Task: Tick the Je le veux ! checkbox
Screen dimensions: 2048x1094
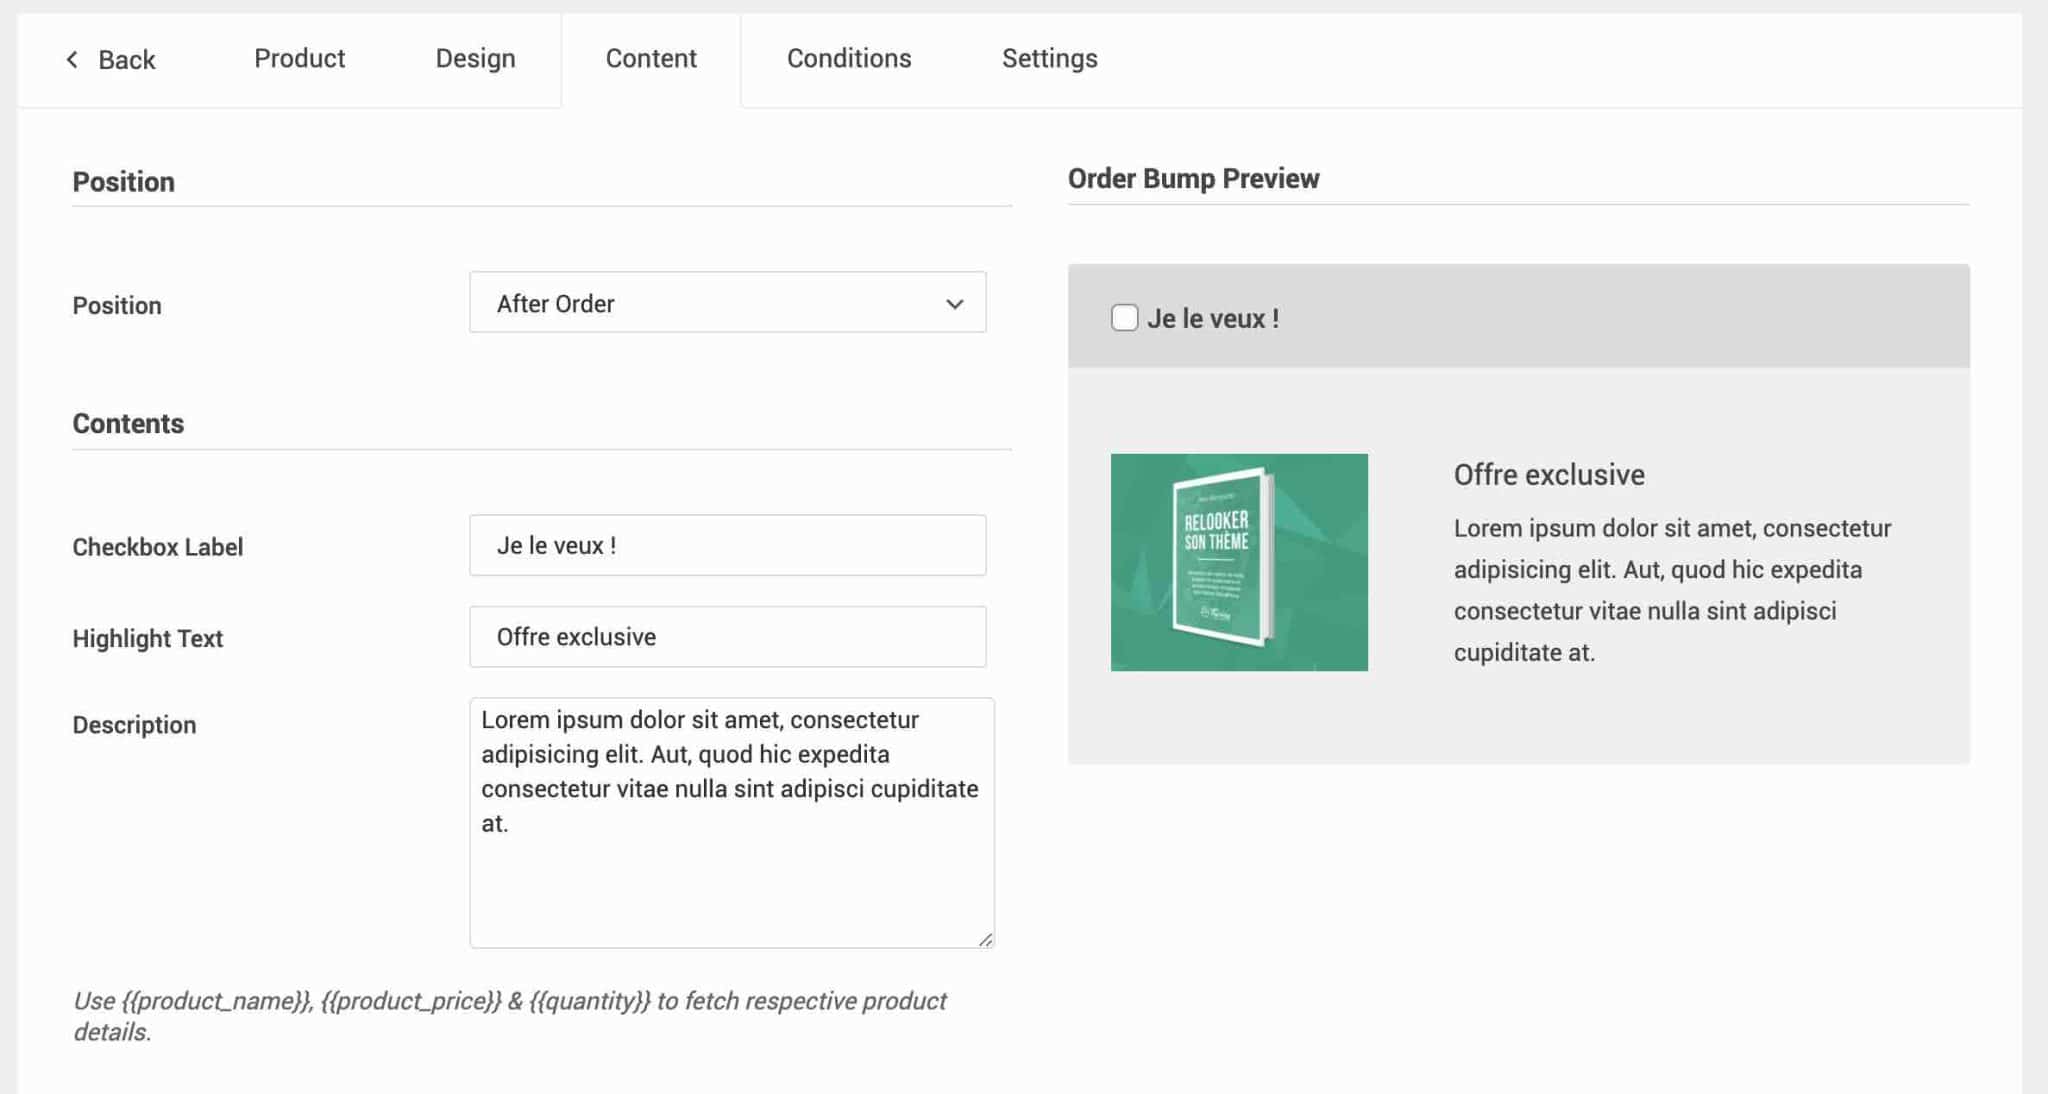Action: 1124,318
